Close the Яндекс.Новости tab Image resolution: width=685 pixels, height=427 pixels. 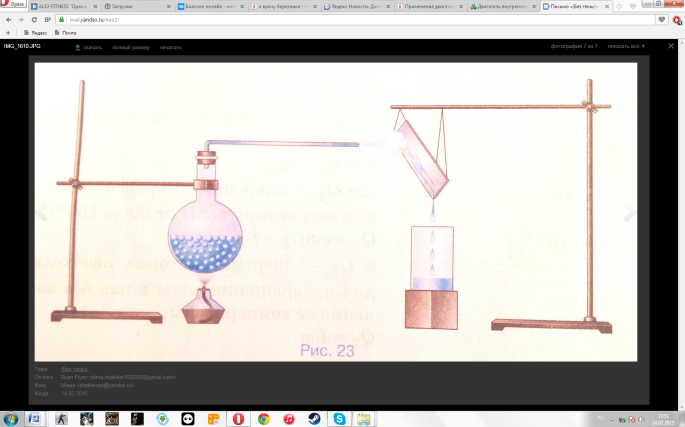click(x=388, y=7)
